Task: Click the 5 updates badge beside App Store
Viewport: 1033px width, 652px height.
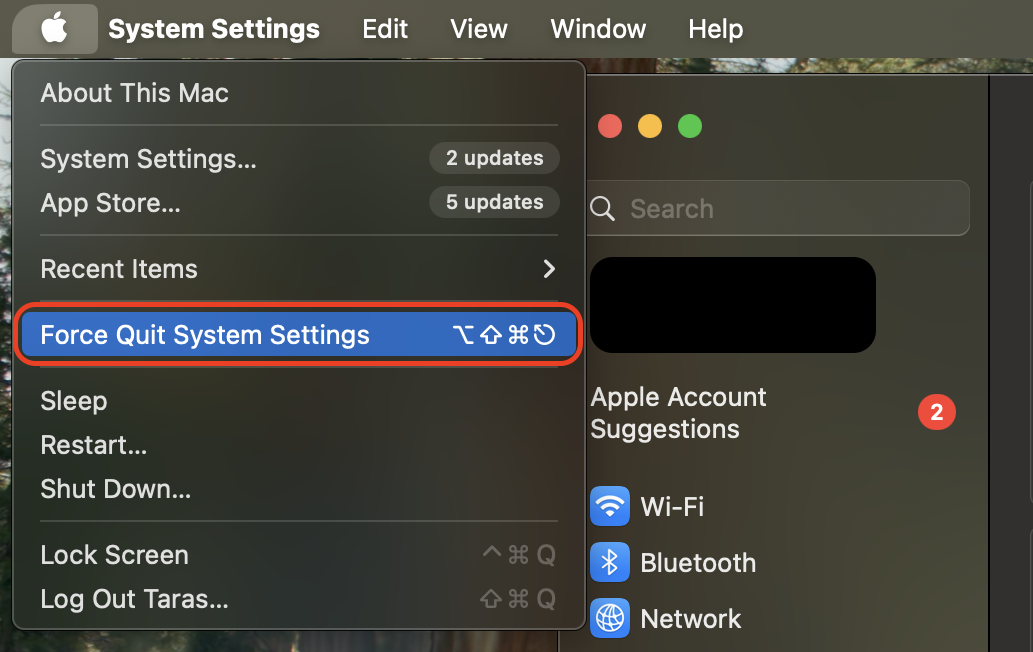Action: tap(494, 202)
